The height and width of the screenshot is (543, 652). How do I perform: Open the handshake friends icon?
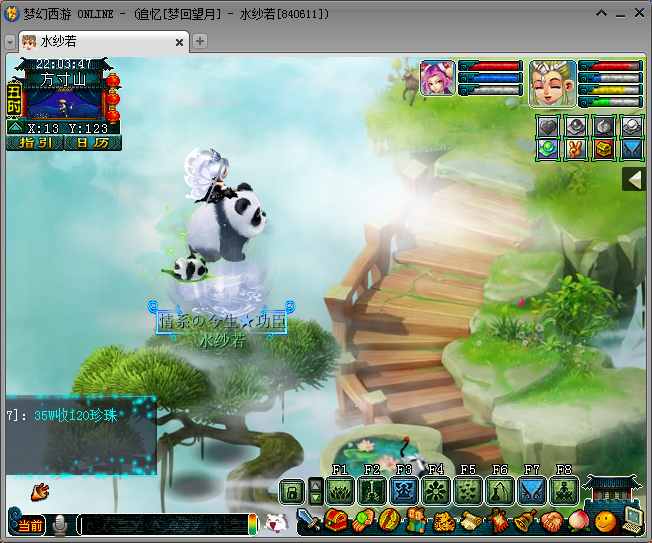[552, 521]
